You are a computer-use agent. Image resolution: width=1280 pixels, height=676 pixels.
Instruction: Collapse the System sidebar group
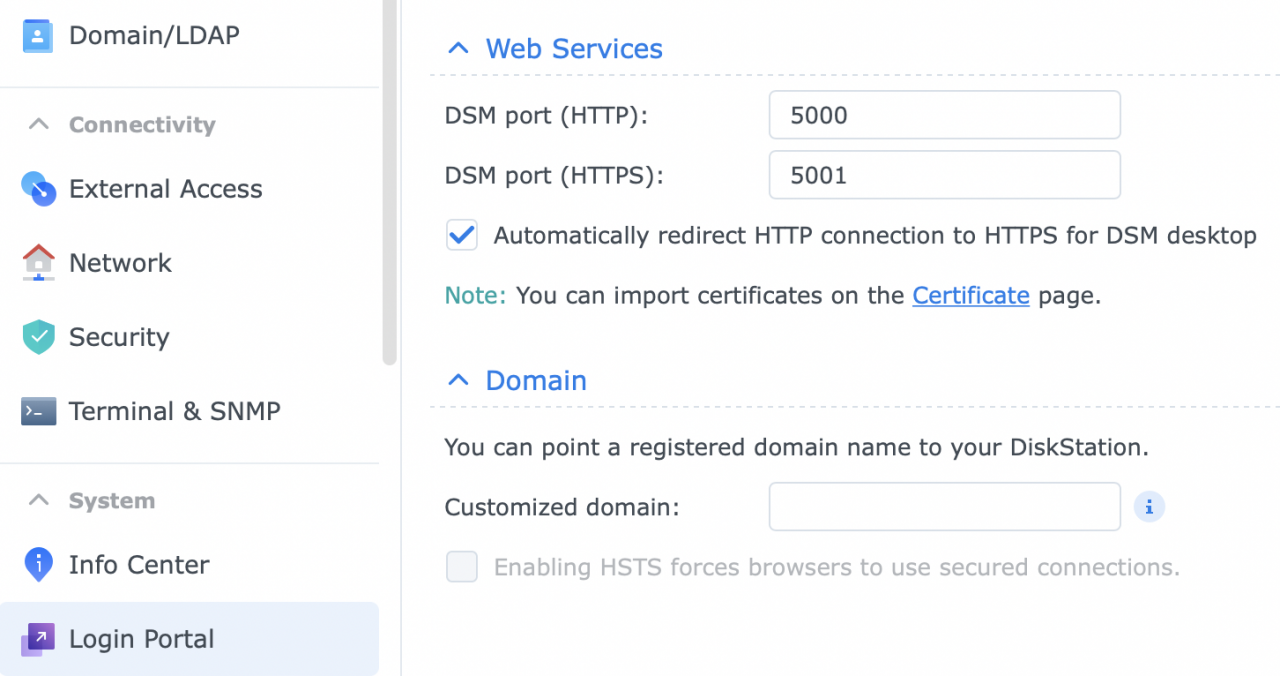point(39,501)
